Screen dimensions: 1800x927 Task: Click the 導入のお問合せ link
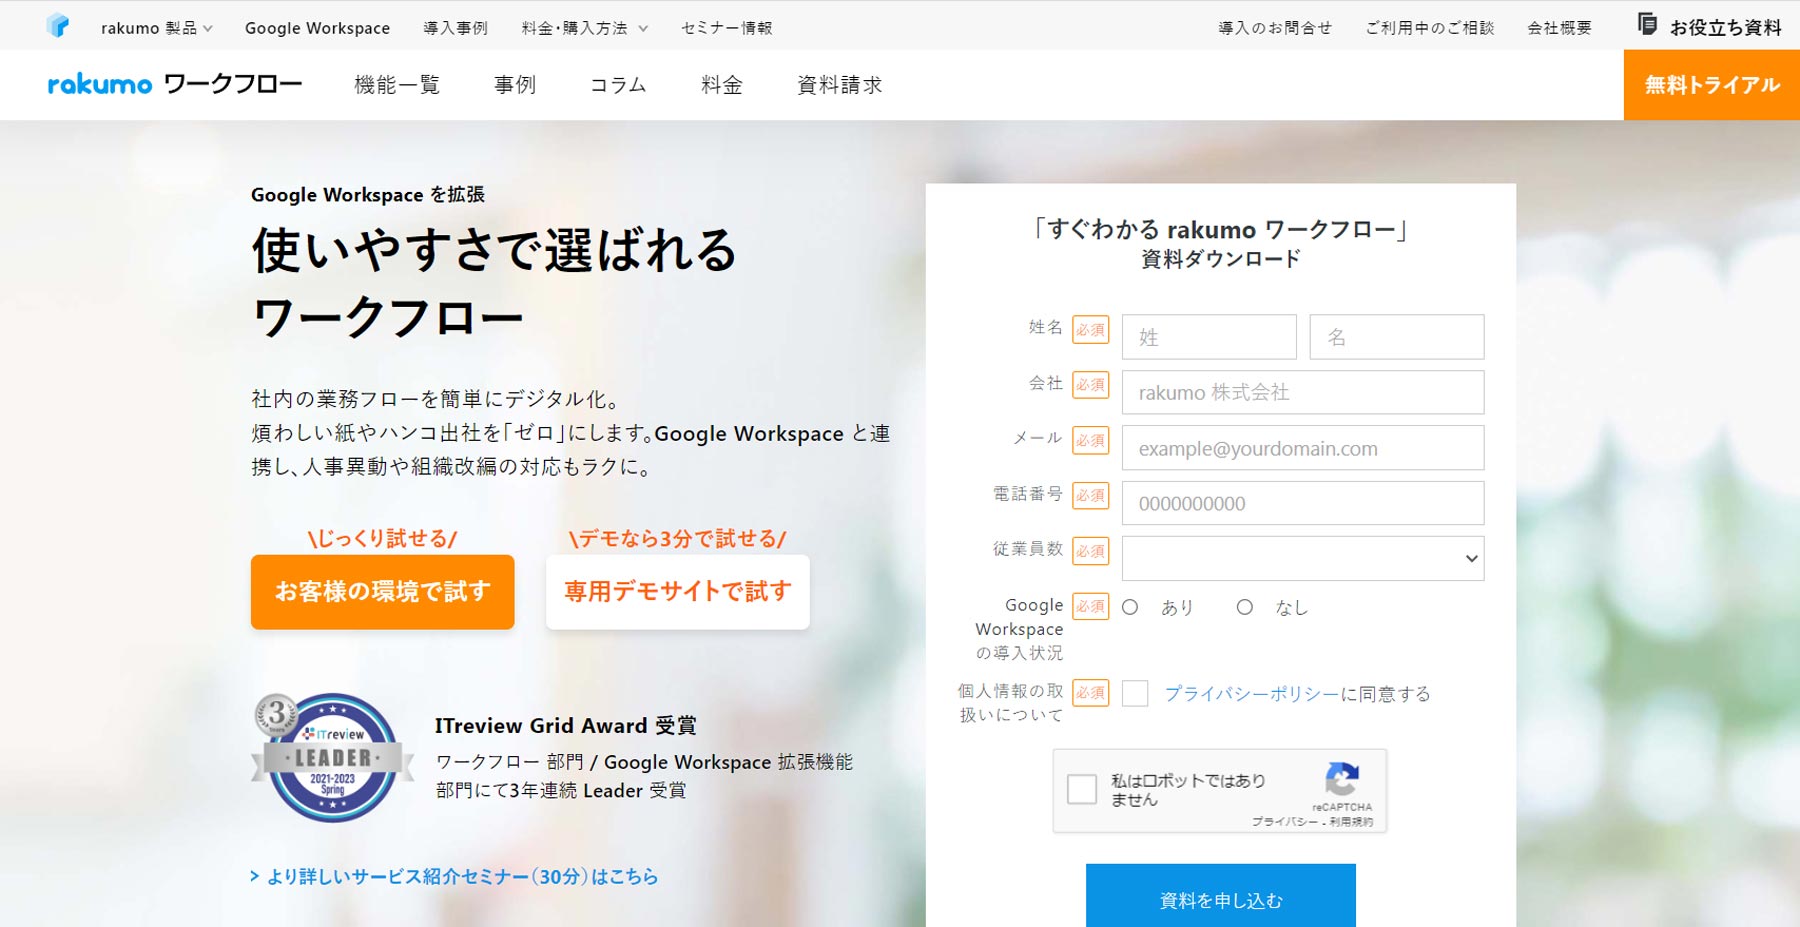click(1275, 28)
